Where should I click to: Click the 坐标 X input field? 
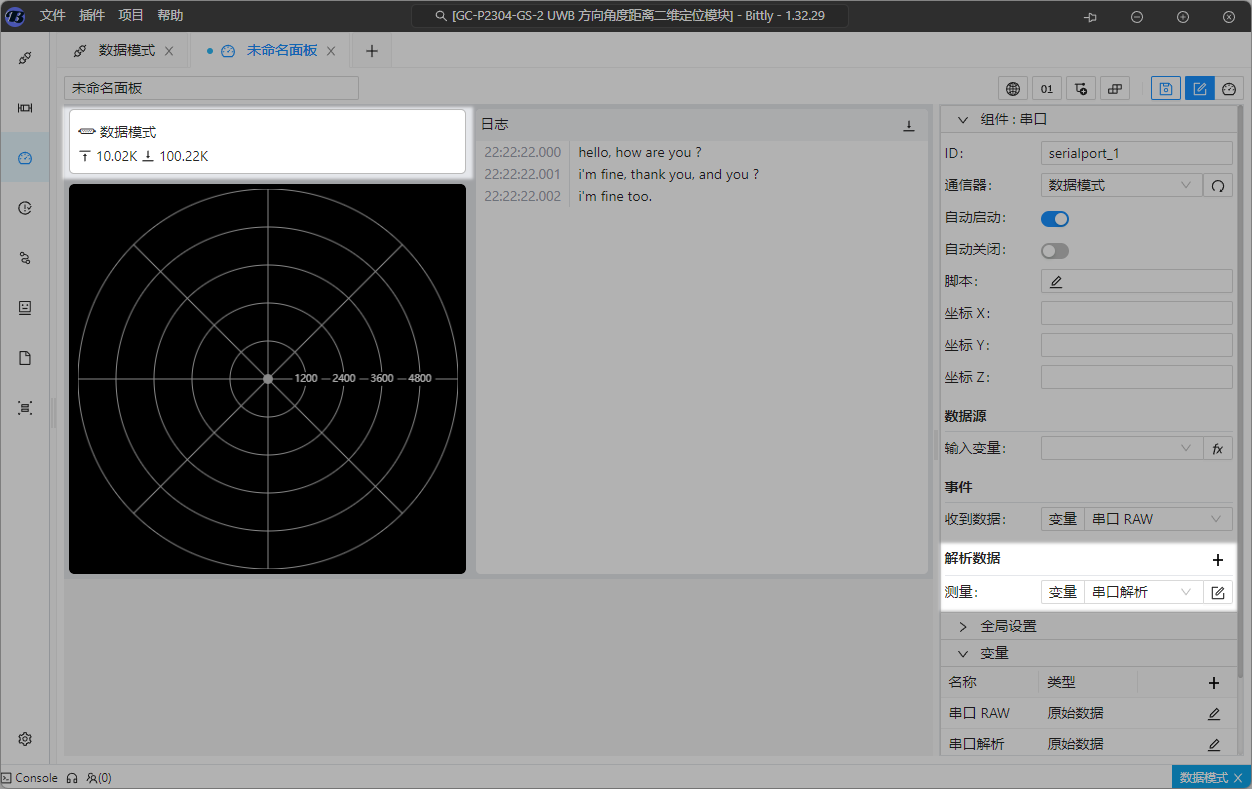click(1136, 313)
